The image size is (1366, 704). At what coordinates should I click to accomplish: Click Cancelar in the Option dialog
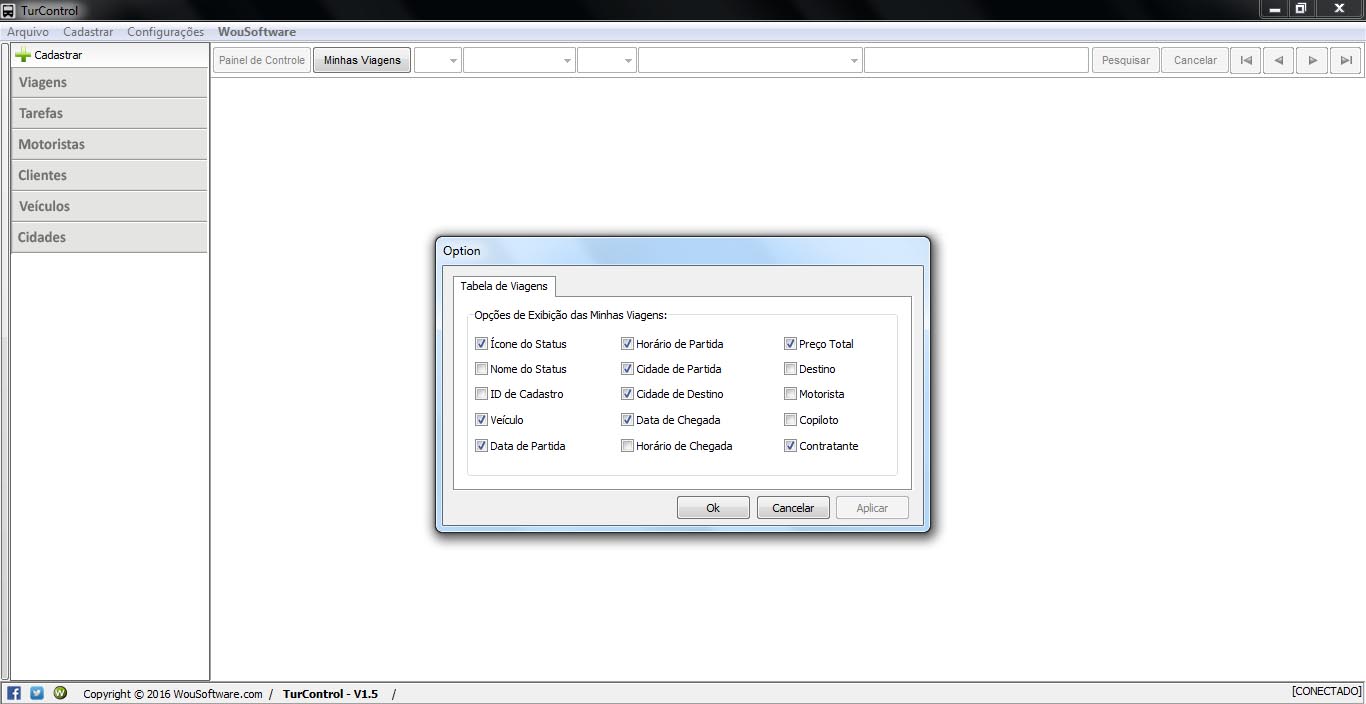coord(793,508)
